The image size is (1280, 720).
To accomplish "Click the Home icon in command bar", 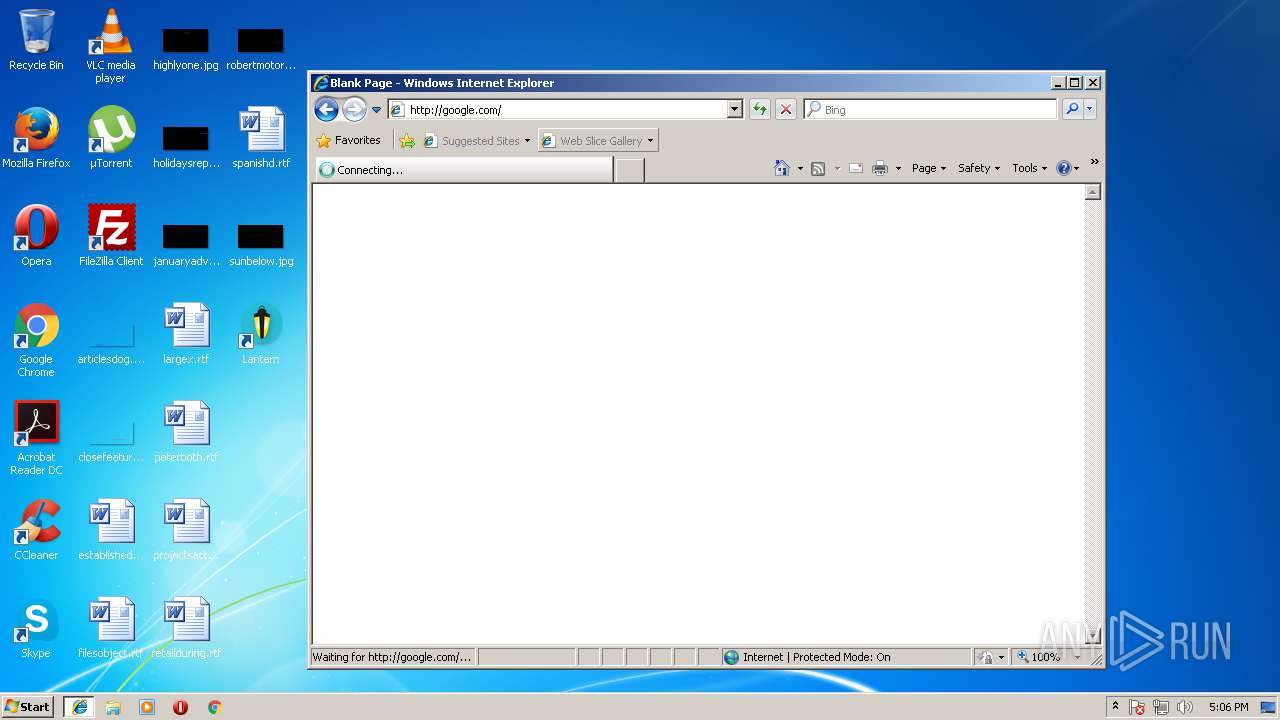I will point(782,168).
